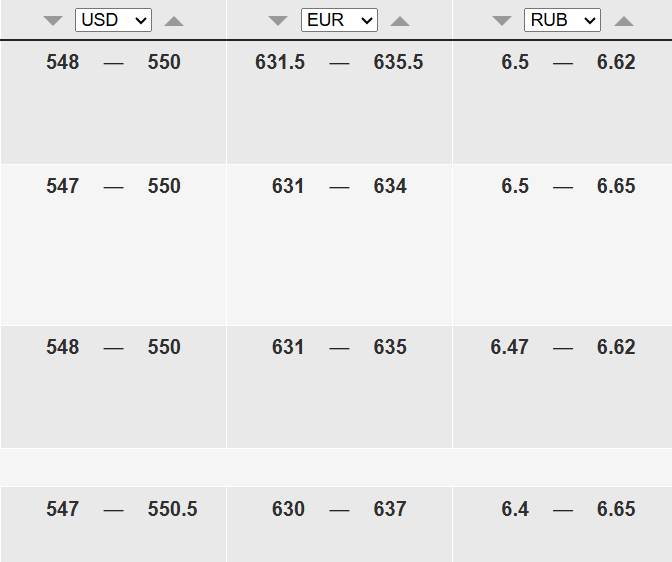Sort RUB column descending with down arrow
The image size is (672, 562).
tap(502, 21)
